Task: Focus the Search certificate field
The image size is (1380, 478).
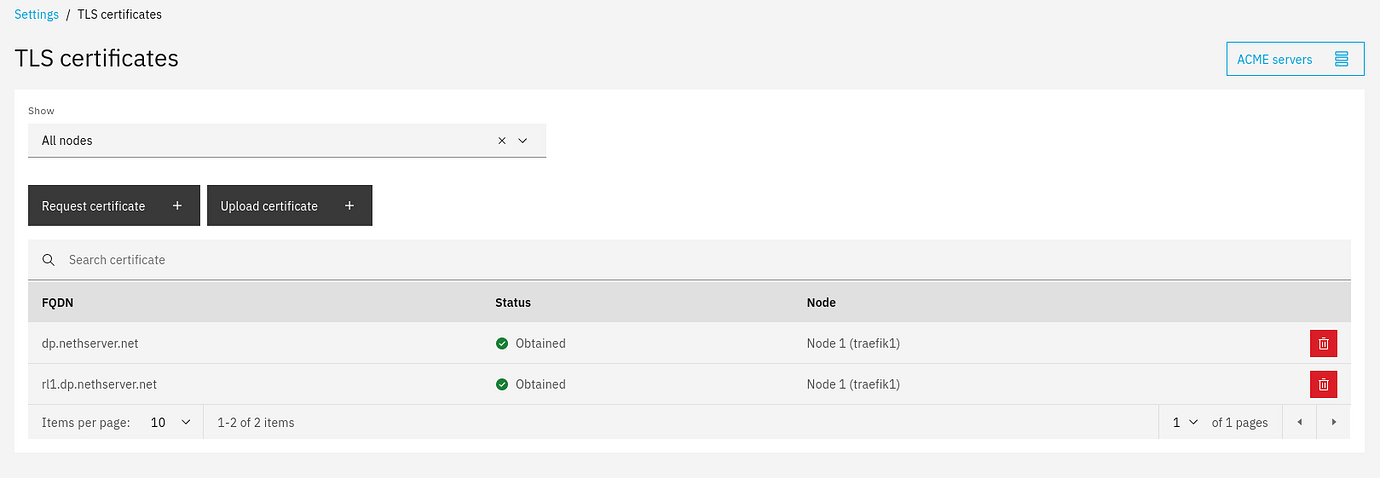Action: (x=689, y=260)
